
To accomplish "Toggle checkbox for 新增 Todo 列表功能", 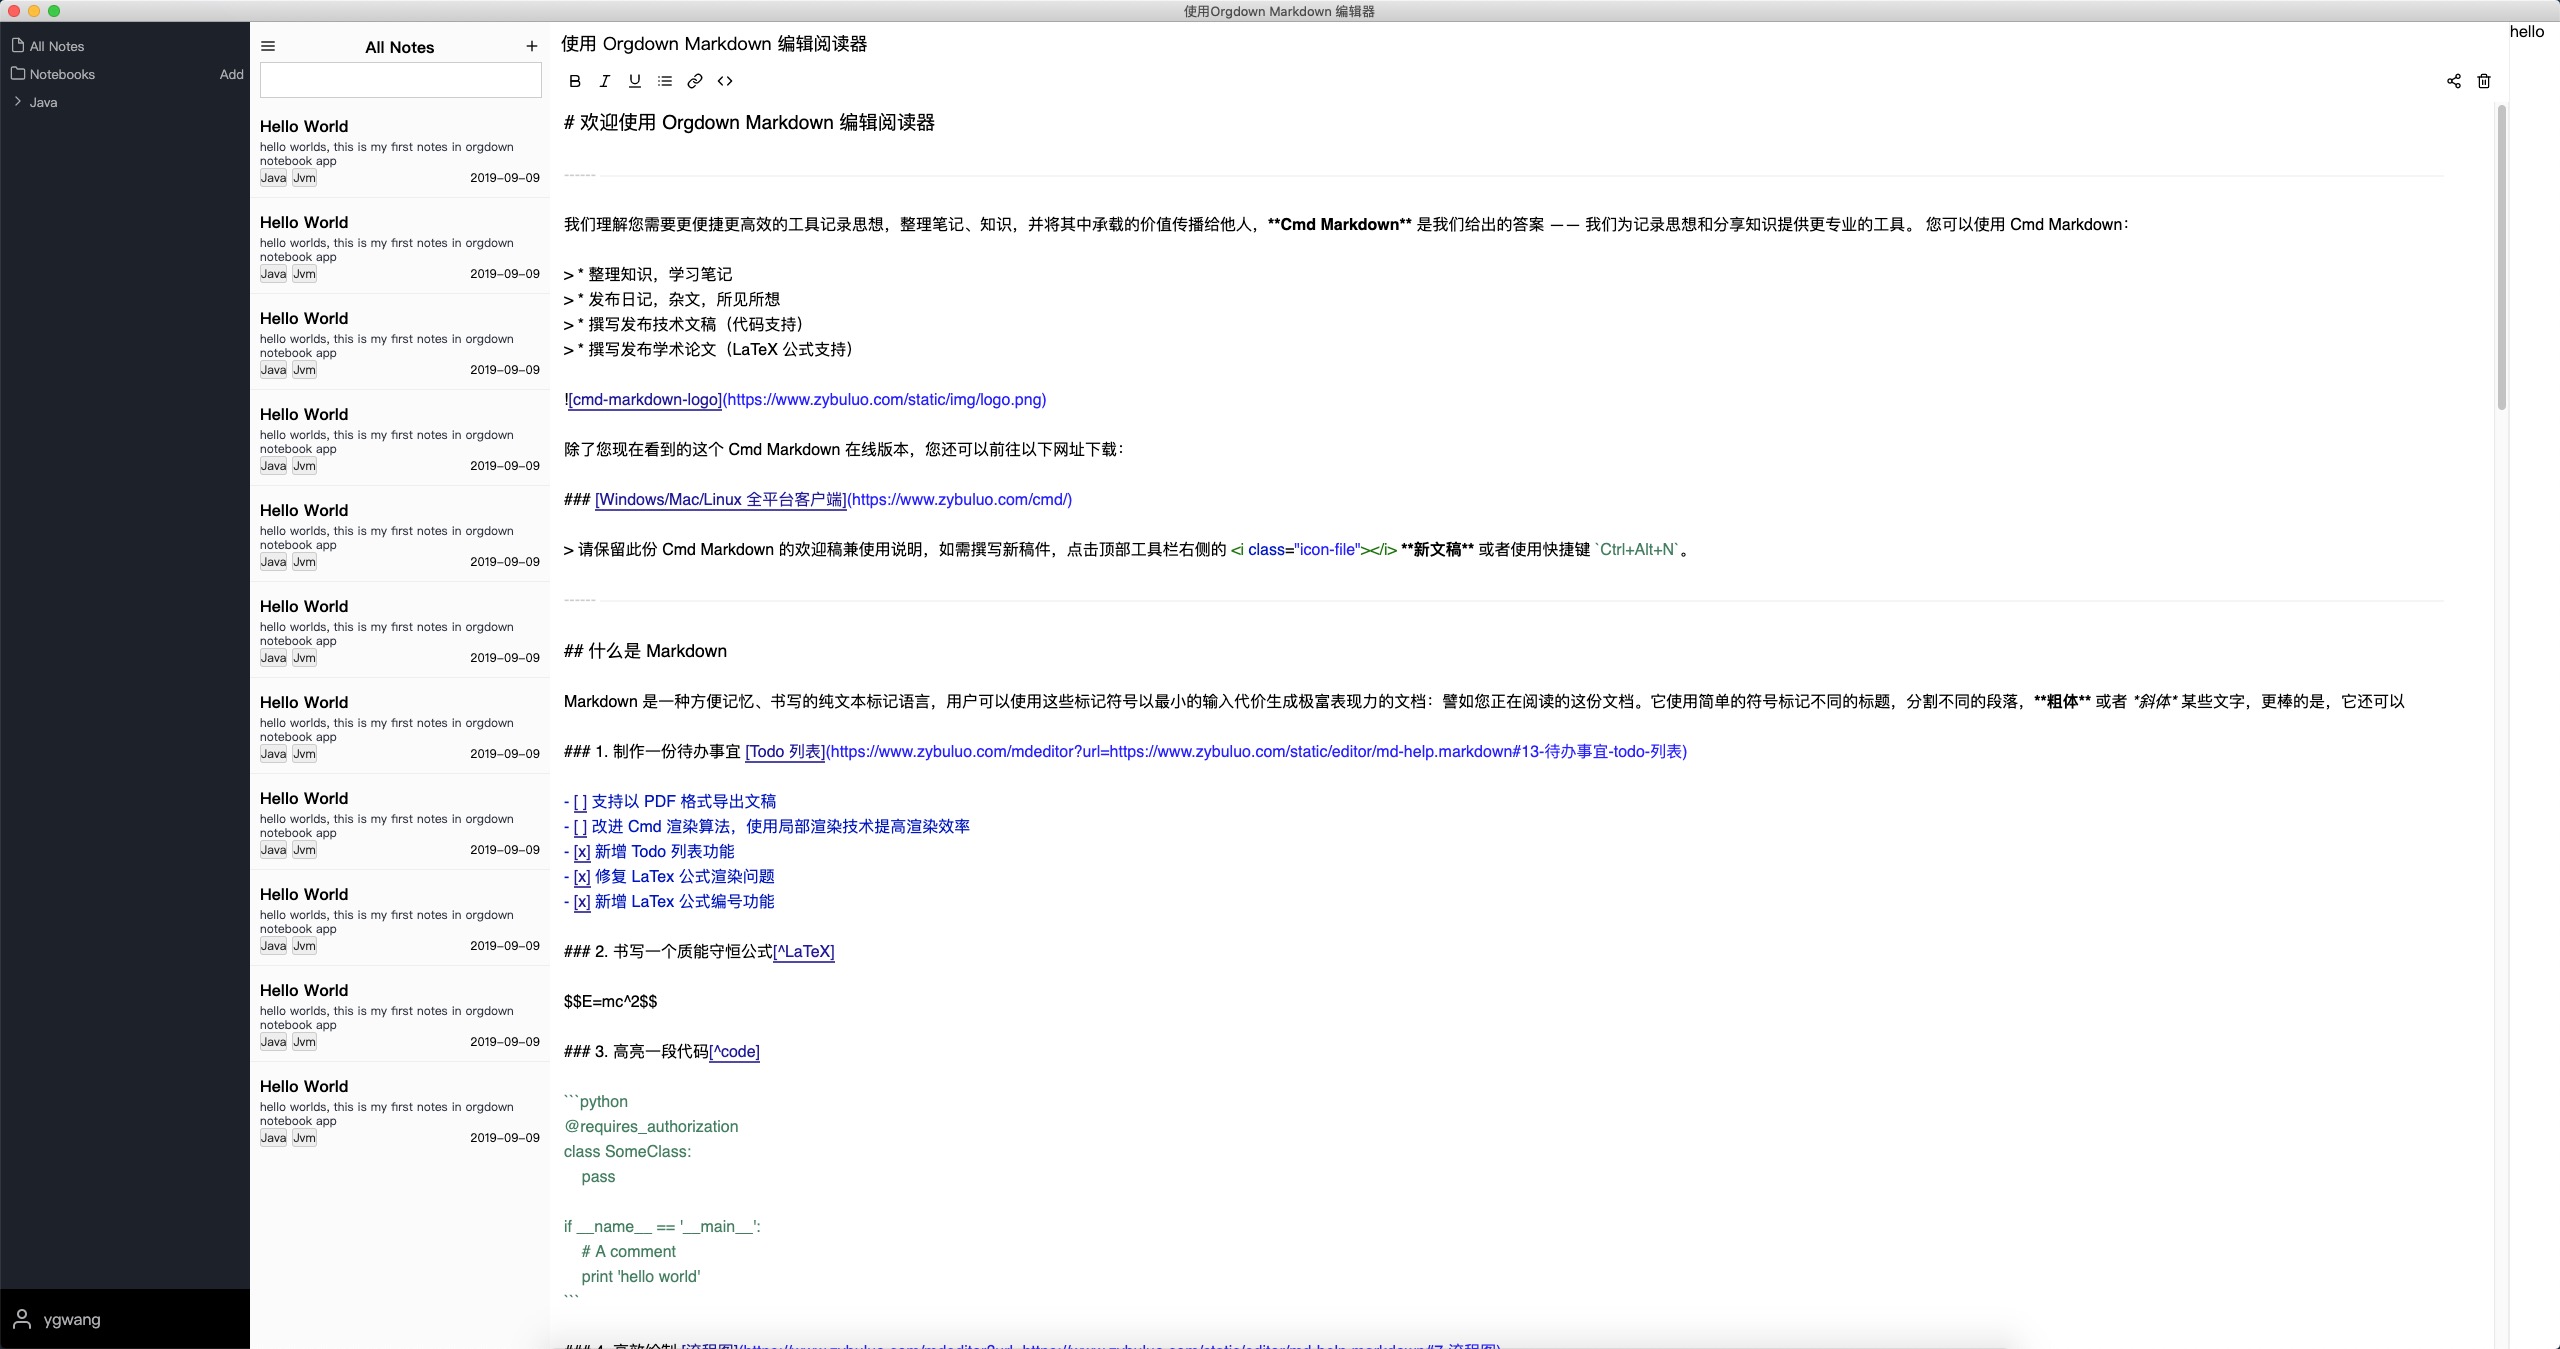I will point(582,851).
